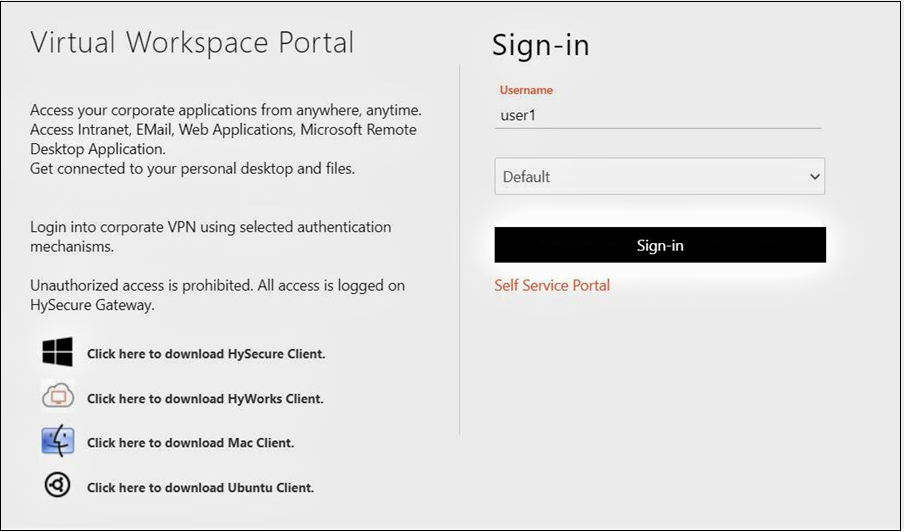Open the HySecure Client download link
This screenshot has width=904, height=532.
click(x=206, y=354)
